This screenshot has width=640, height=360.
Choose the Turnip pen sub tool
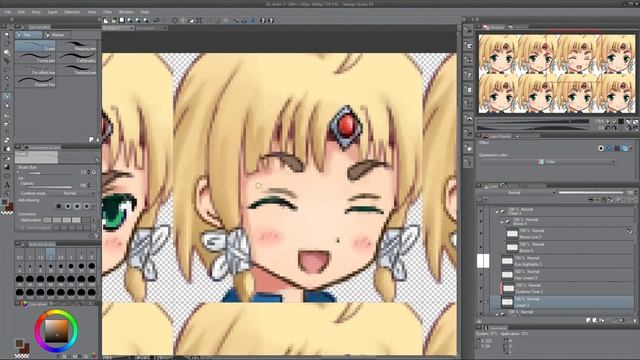click(x=36, y=58)
